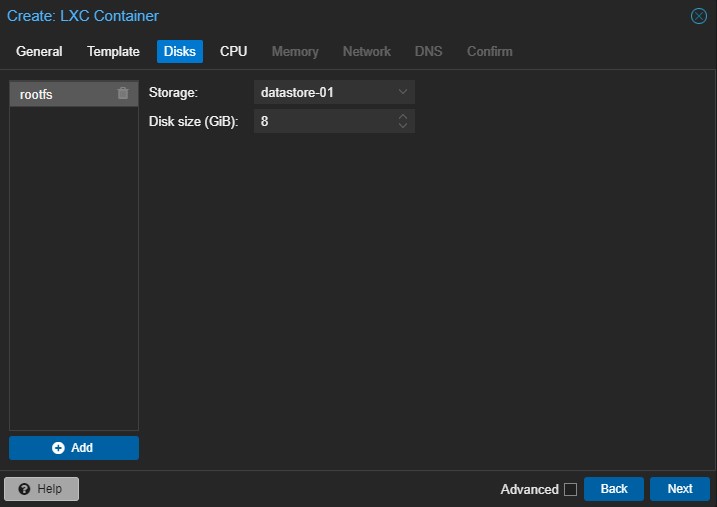Increase disk size with up arrow
The image size is (717, 507).
[x=403, y=116]
